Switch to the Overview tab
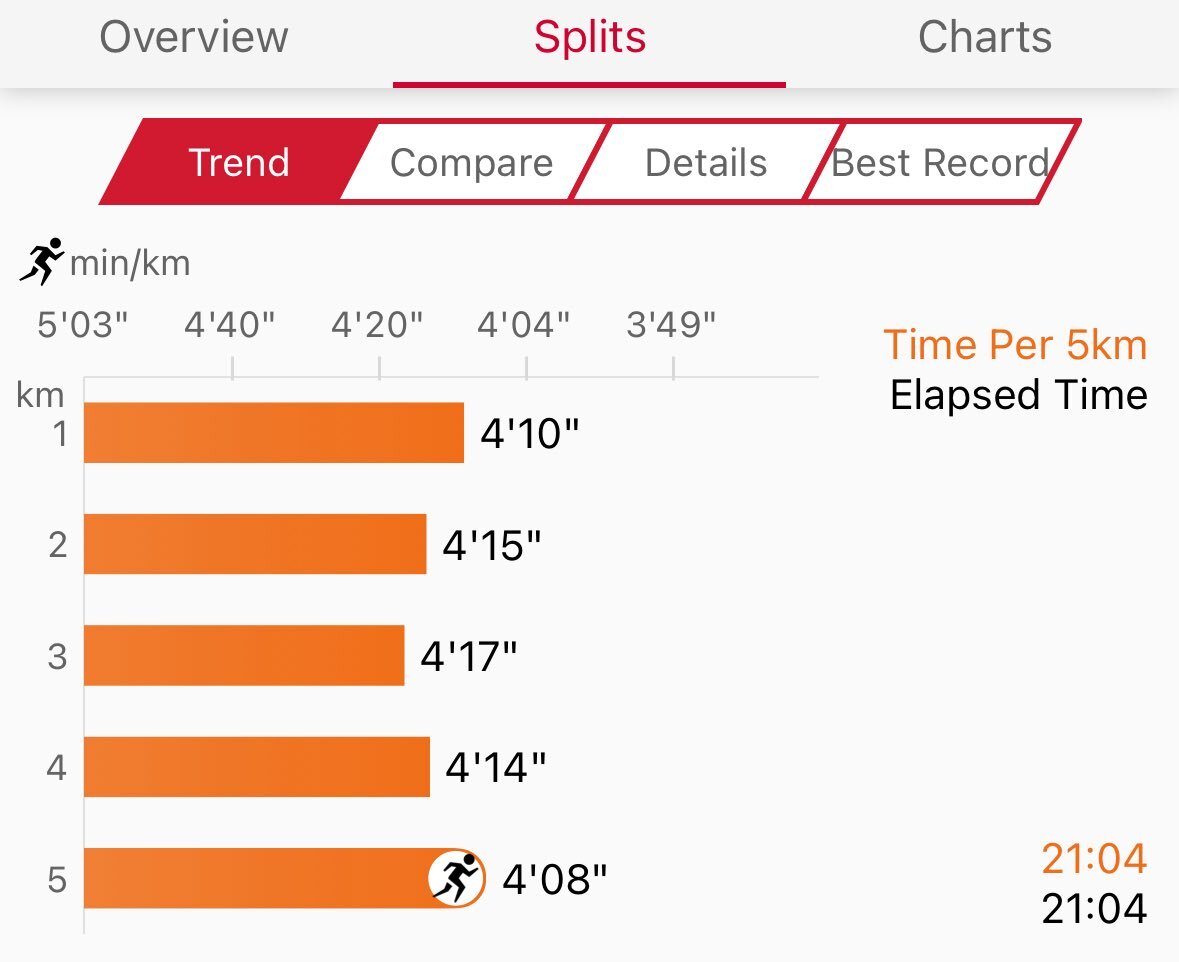This screenshot has height=962, width=1179. [x=194, y=36]
